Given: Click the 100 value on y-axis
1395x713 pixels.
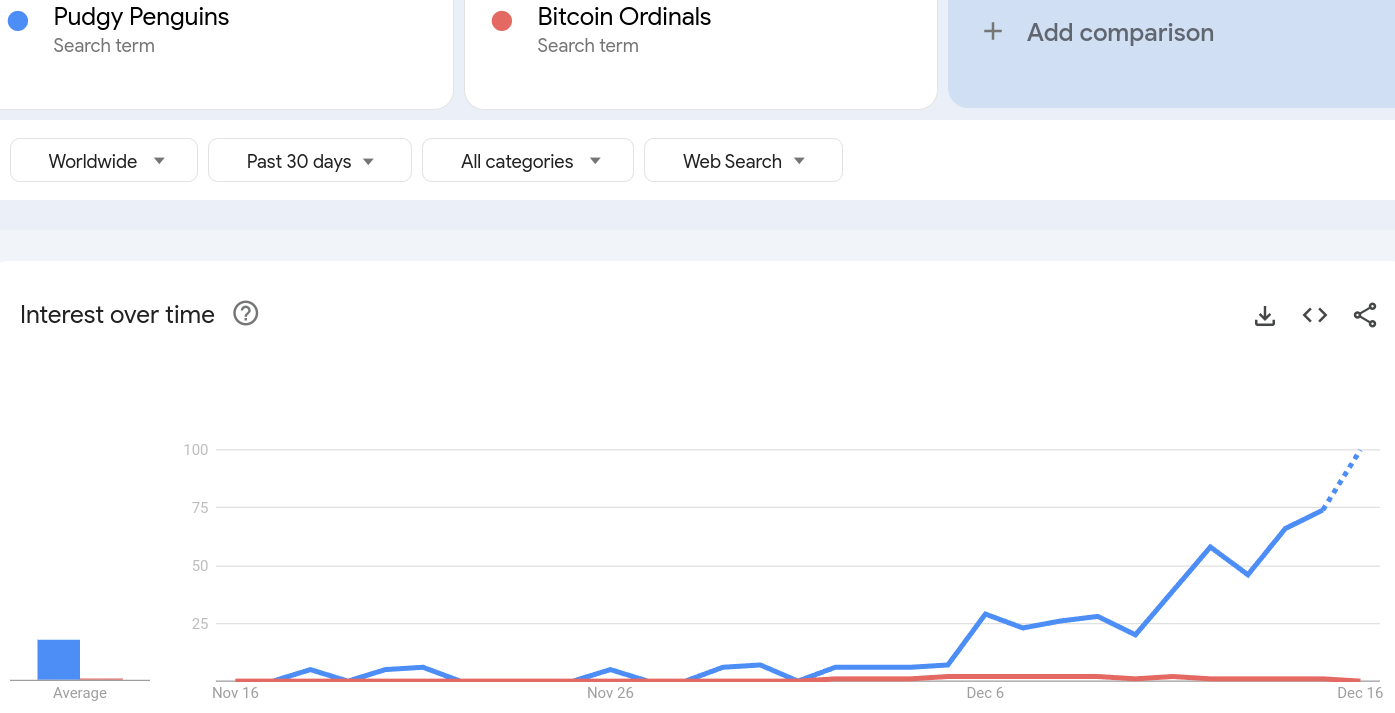Looking at the screenshot, I should [196, 450].
